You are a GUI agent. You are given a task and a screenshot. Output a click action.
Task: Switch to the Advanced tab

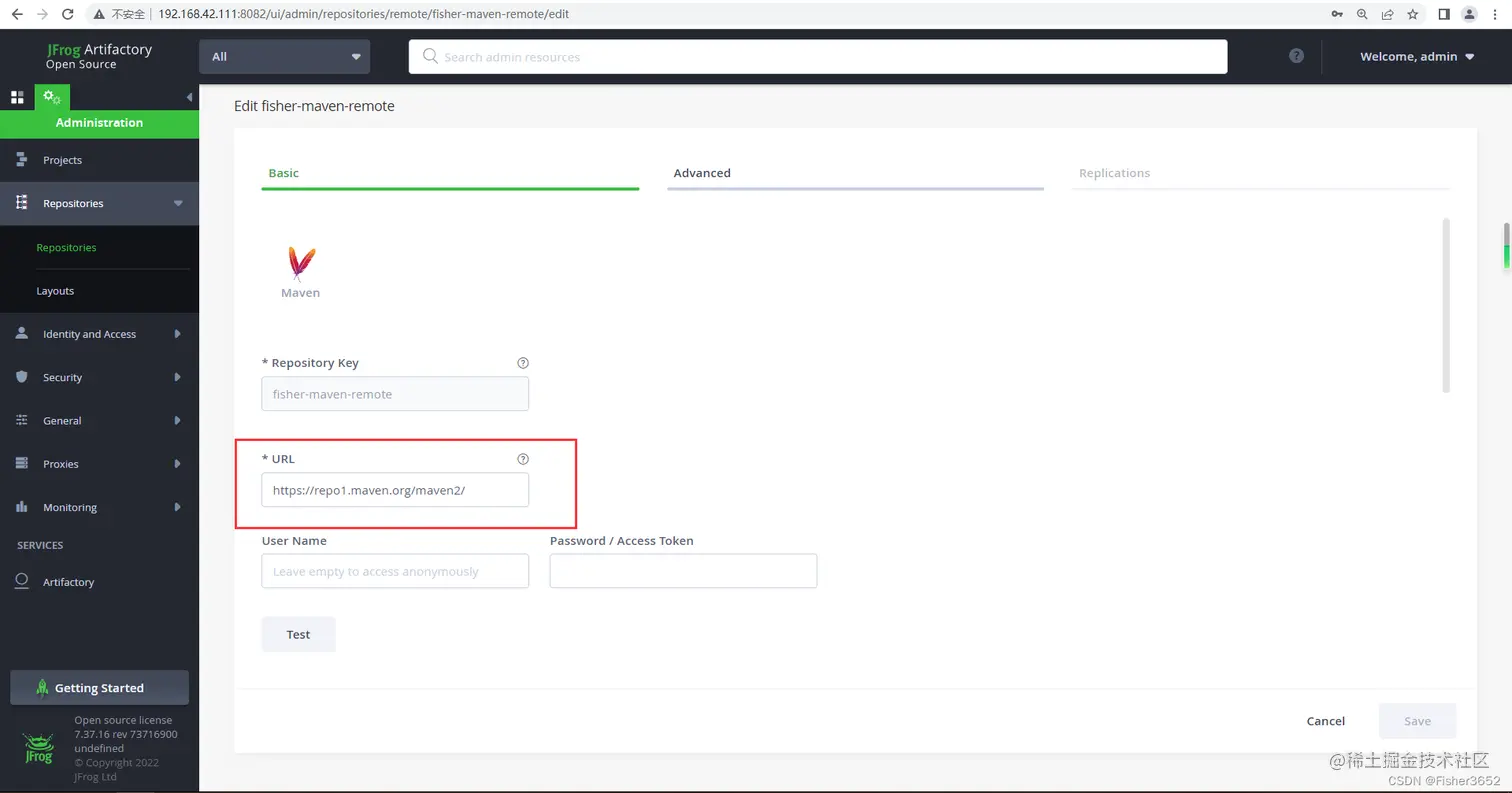[x=855, y=173]
